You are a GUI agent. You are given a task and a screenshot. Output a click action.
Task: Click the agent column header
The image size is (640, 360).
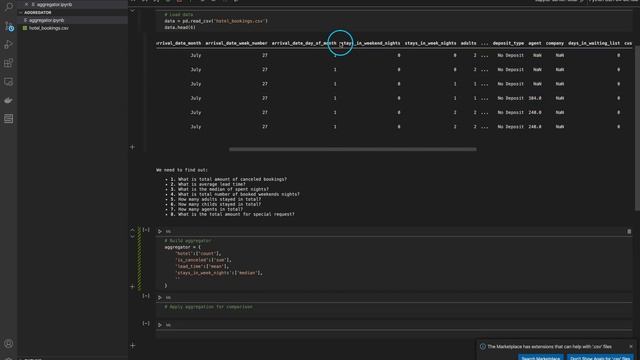[x=535, y=43]
